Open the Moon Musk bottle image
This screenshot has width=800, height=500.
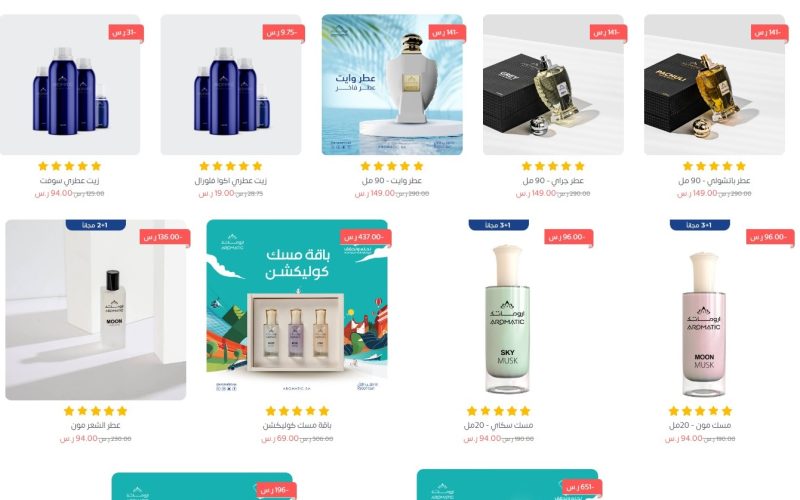(704, 324)
